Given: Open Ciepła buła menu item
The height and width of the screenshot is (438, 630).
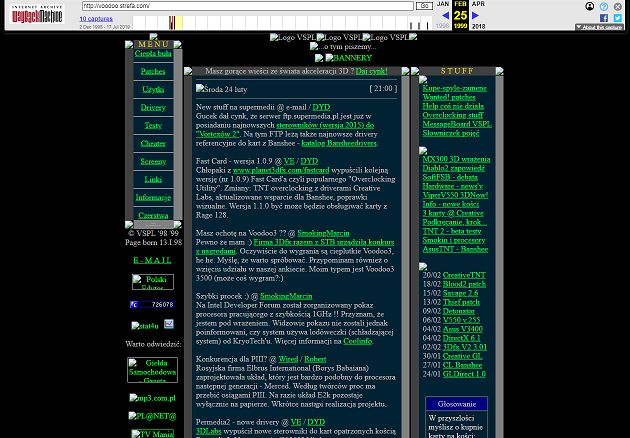Looking at the screenshot, I should 153,53.
